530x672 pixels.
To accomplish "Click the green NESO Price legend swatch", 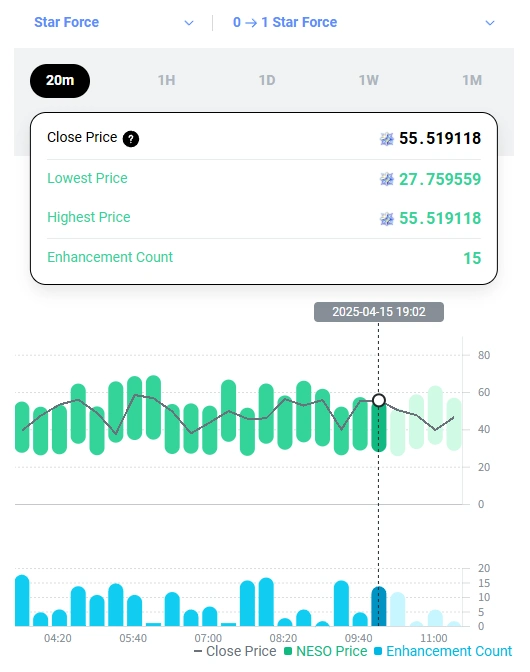I will [288, 651].
